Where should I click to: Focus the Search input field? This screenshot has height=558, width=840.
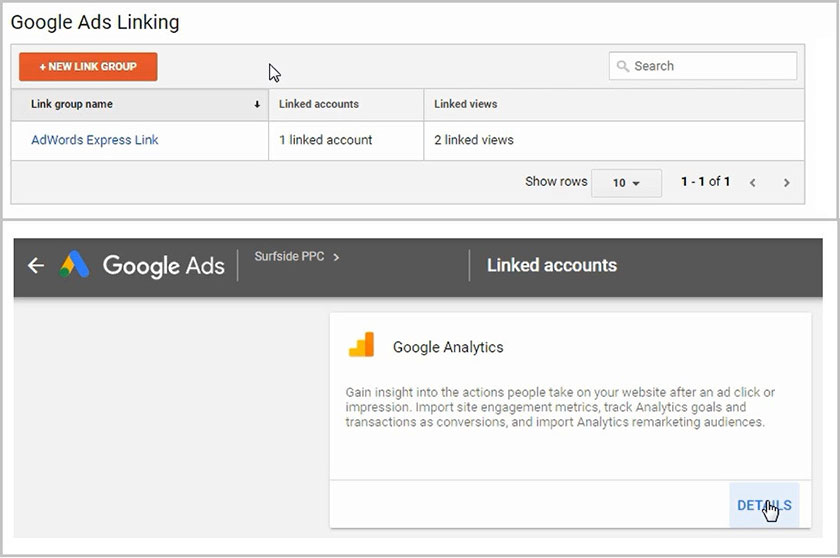[x=710, y=66]
